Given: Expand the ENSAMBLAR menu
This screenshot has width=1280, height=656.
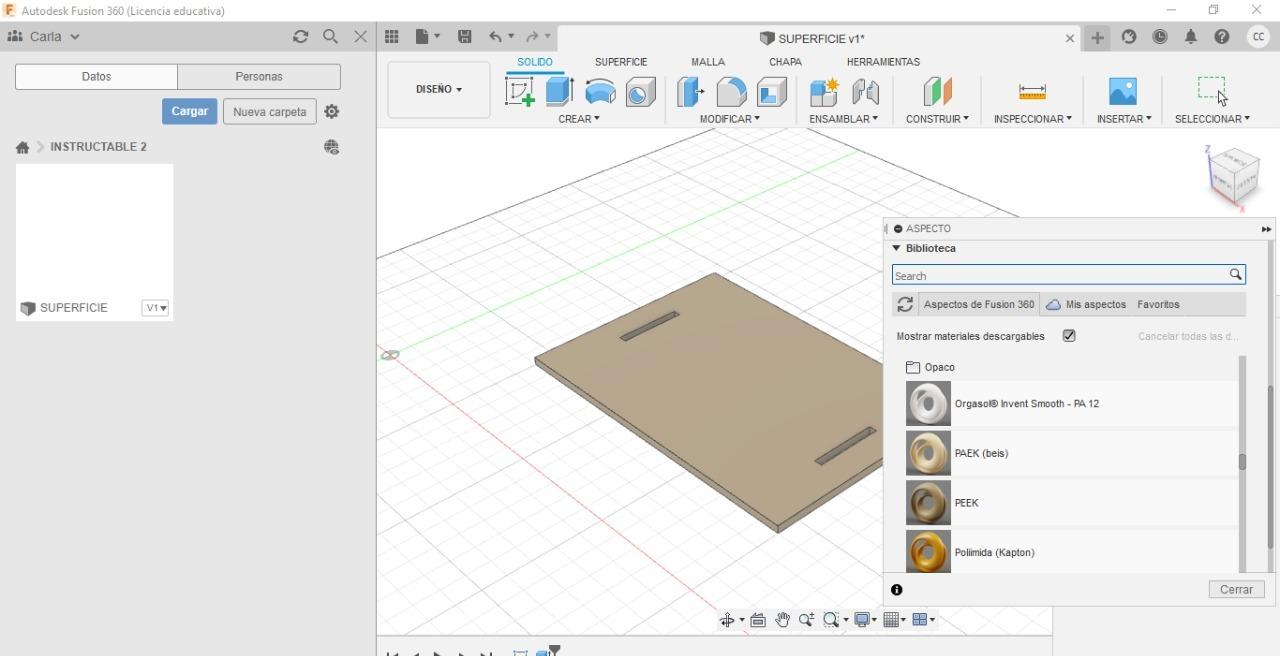Looking at the screenshot, I should tap(844, 119).
